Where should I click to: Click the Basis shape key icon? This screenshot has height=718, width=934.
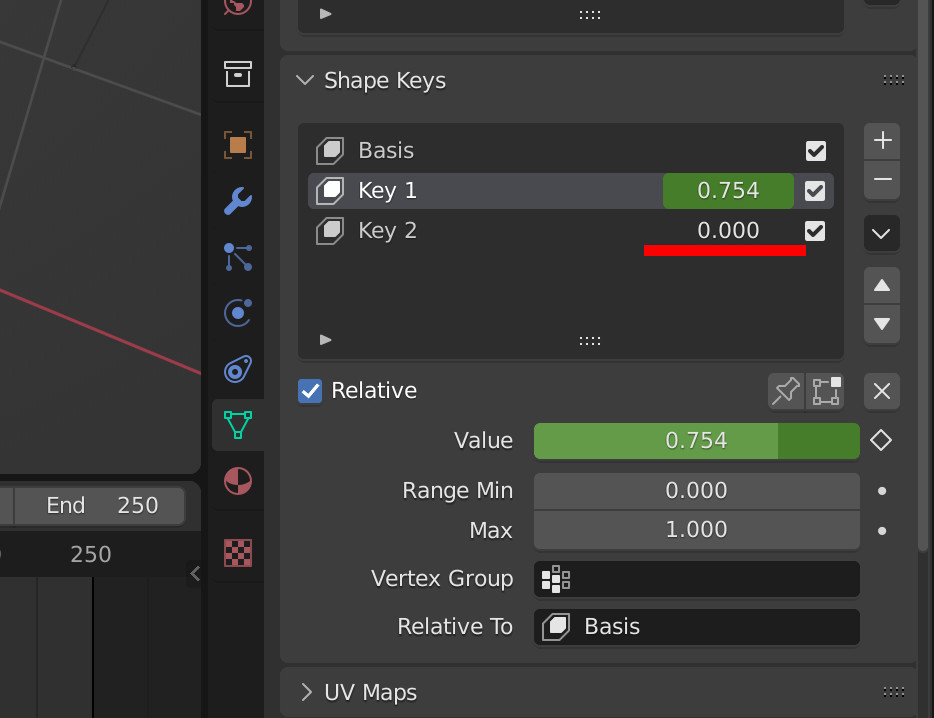[x=330, y=151]
